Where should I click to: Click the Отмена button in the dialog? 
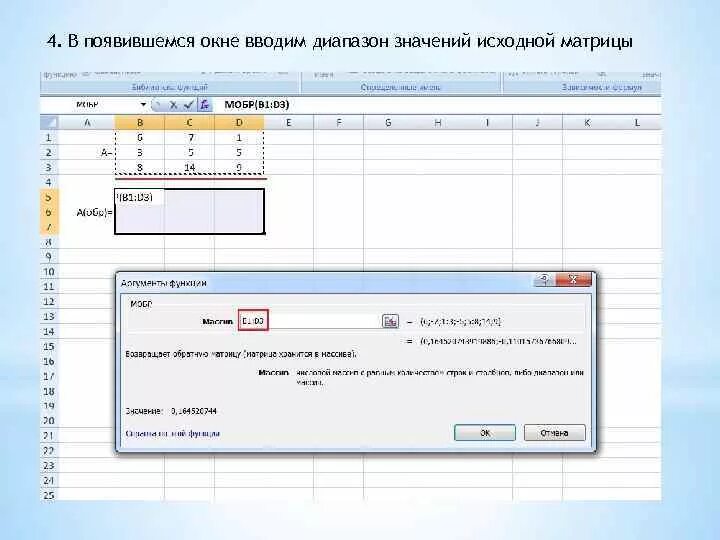555,433
